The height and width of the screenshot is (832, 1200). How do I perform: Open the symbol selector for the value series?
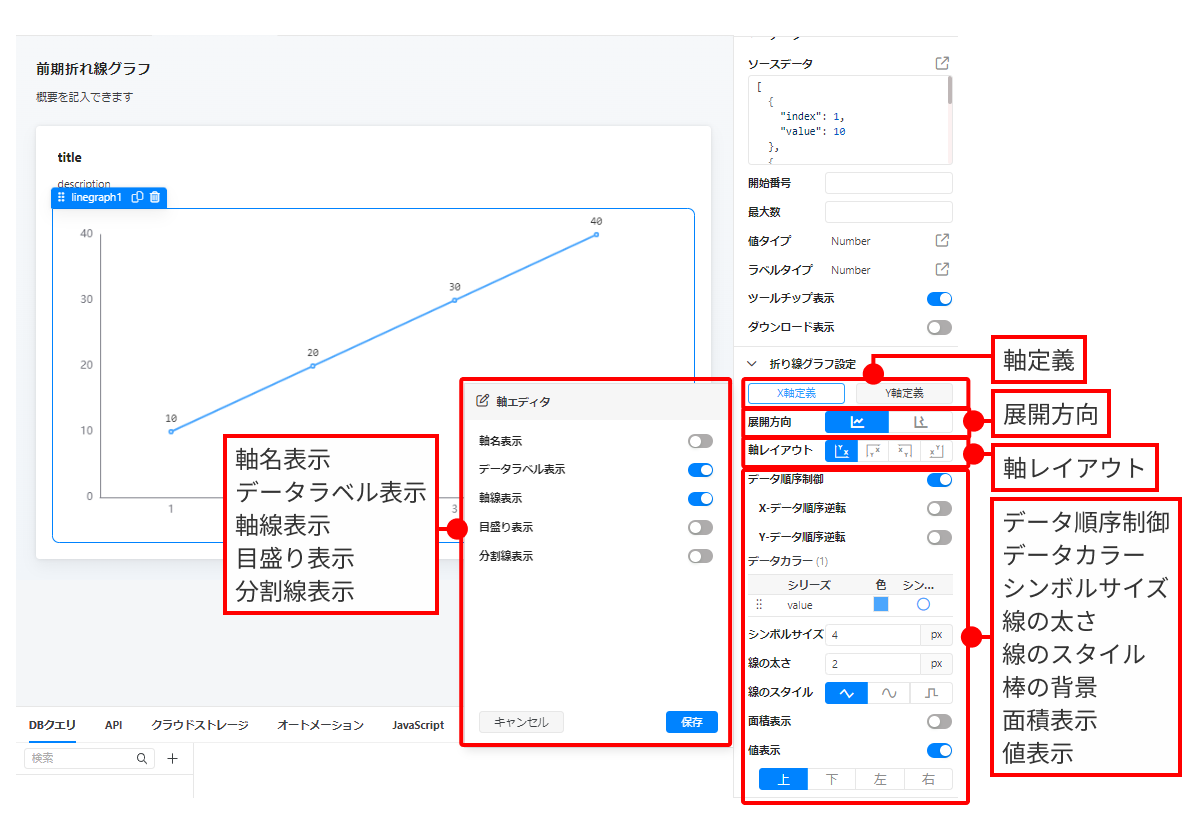click(x=923, y=605)
